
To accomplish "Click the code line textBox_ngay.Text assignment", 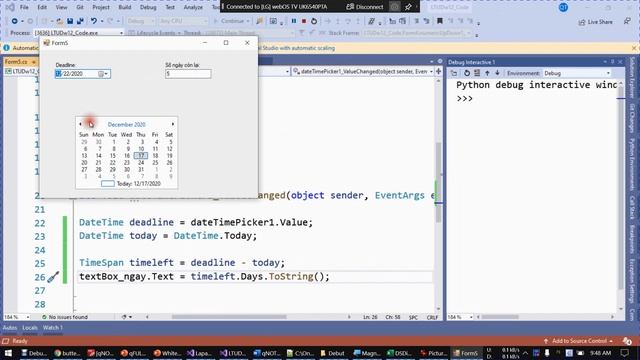I will [204, 277].
